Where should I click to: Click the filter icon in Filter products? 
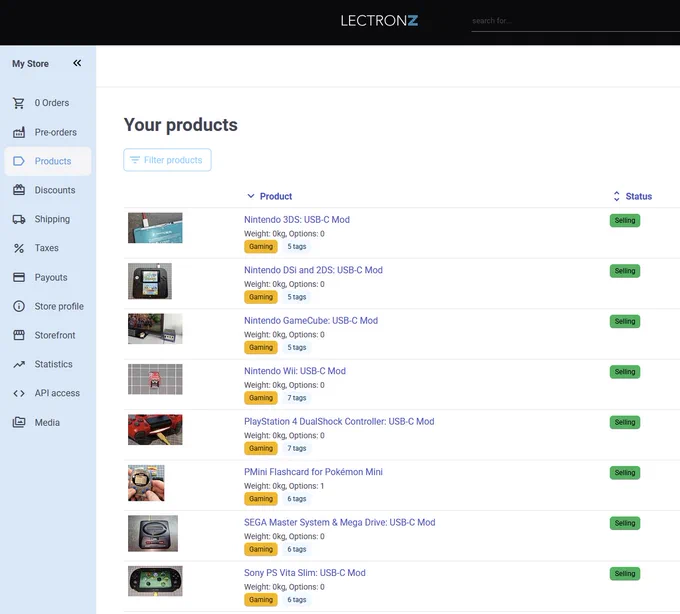click(135, 160)
